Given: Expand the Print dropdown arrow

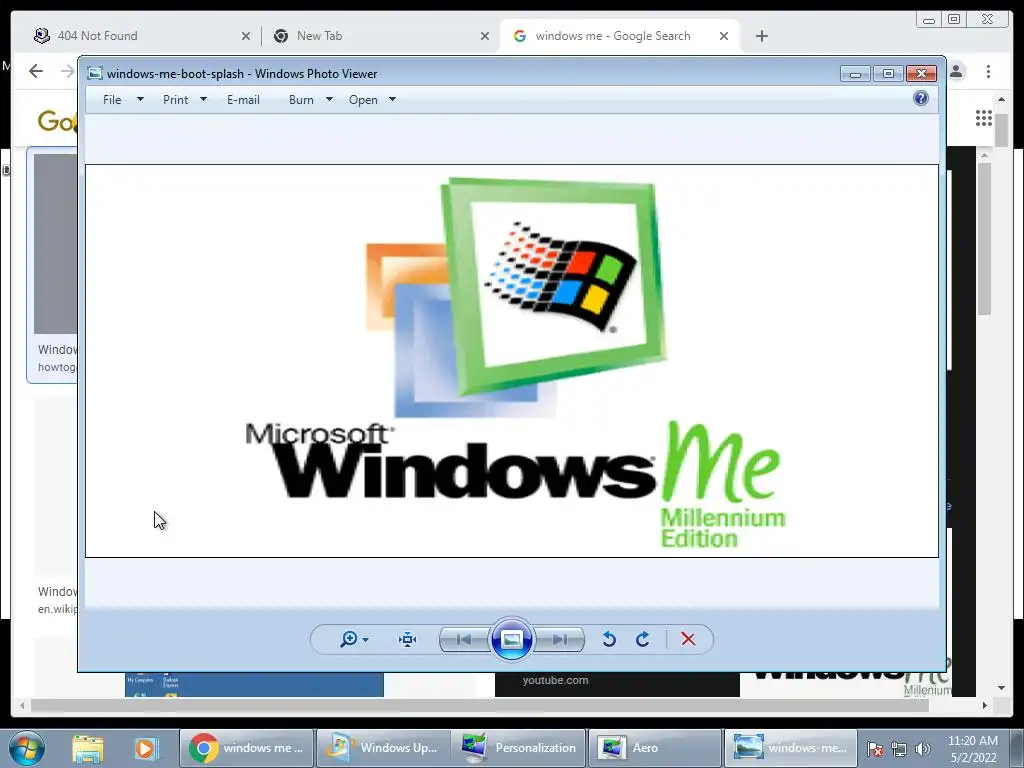Looking at the screenshot, I should point(203,99).
